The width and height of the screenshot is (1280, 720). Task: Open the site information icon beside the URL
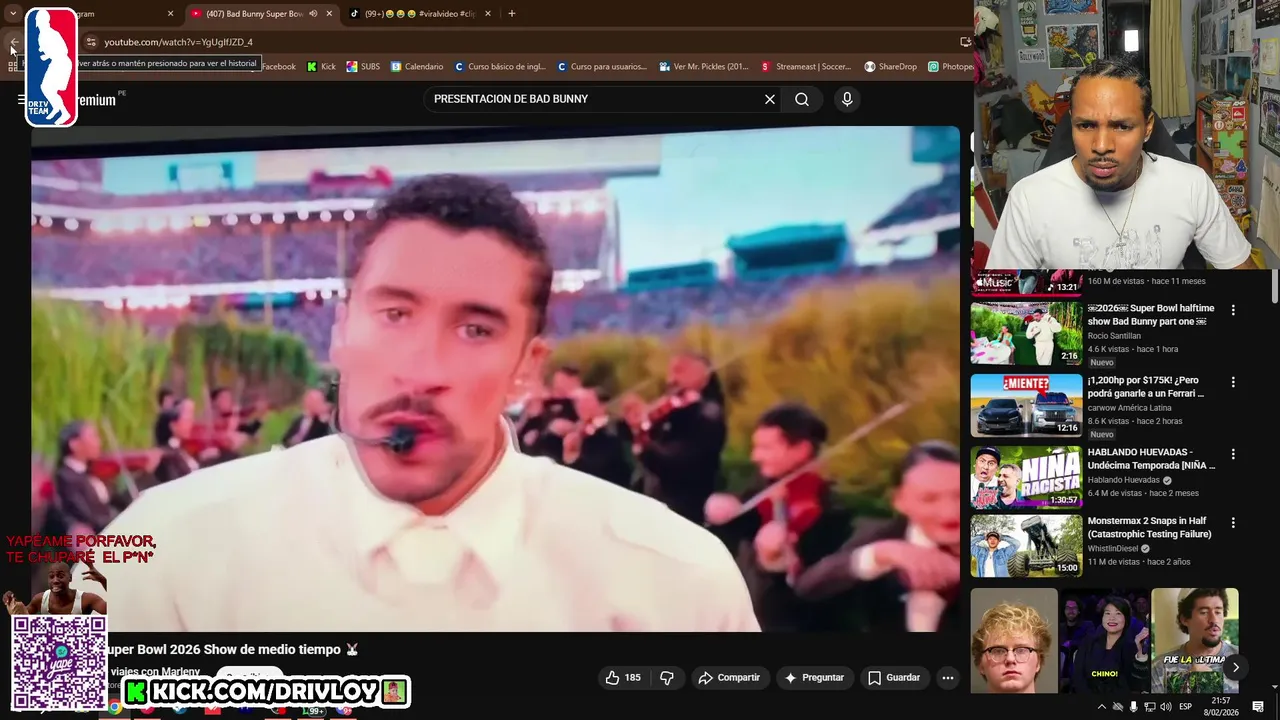coord(91,42)
